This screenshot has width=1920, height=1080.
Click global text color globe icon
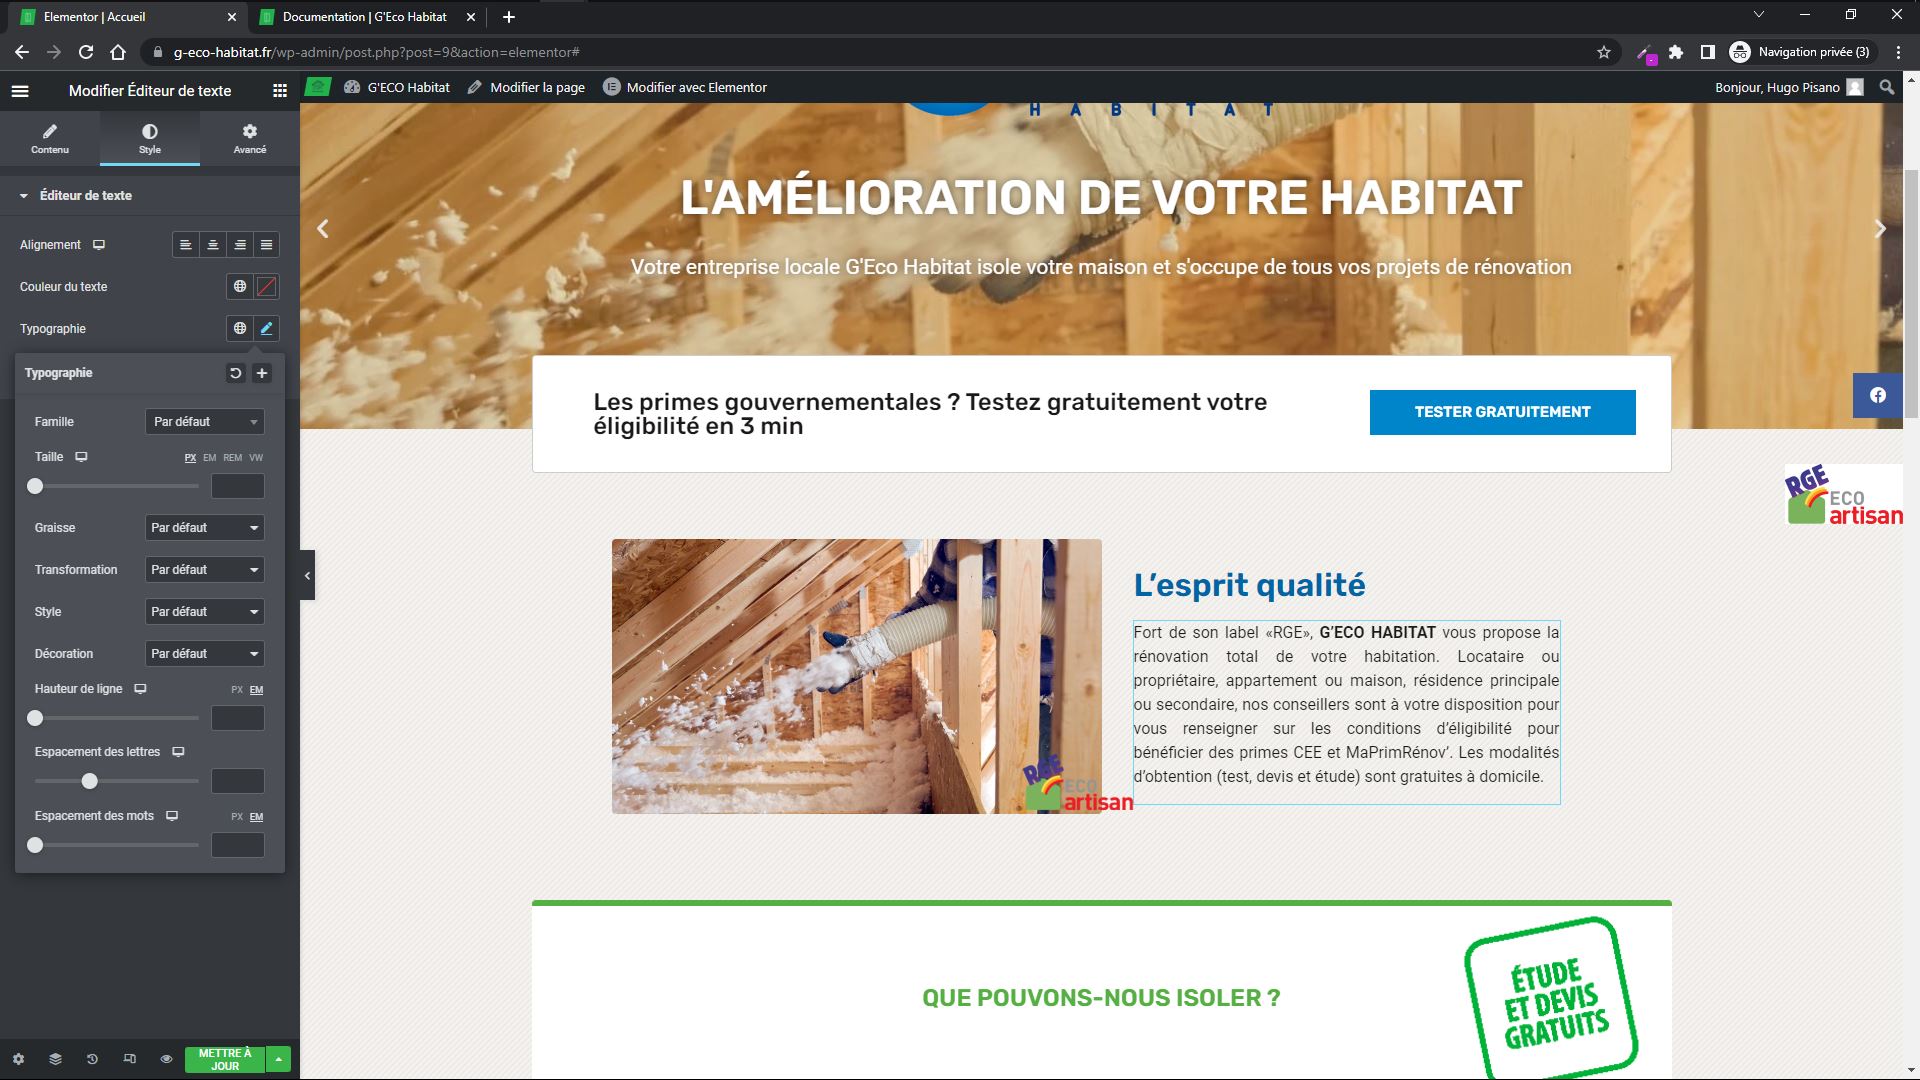pyautogui.click(x=240, y=287)
